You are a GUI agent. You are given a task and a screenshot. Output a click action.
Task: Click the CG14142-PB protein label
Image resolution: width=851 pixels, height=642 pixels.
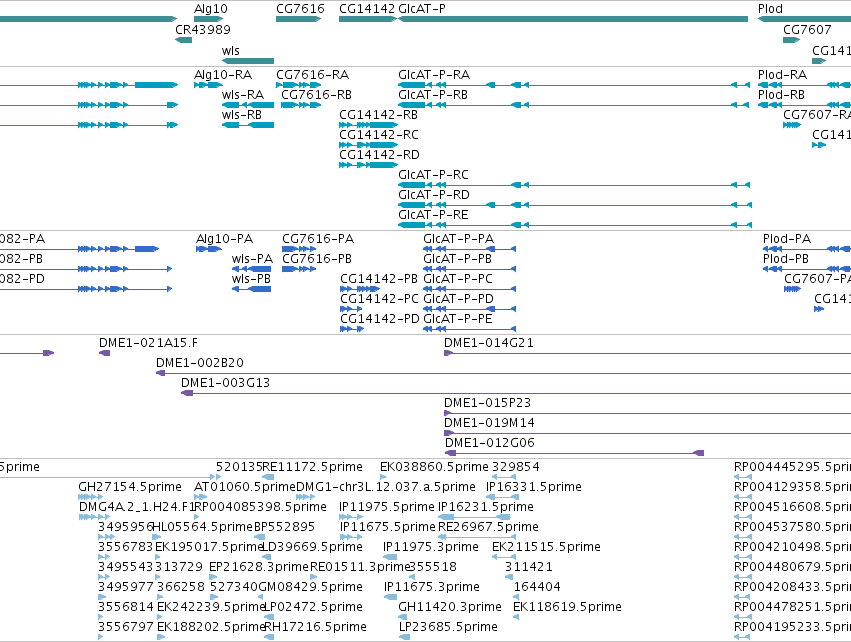tap(379, 279)
